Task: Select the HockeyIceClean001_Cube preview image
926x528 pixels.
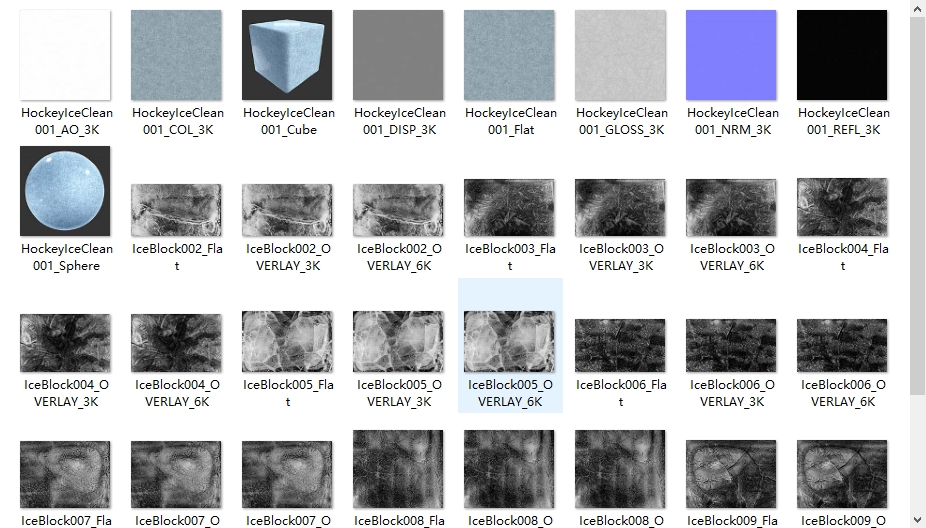Action: point(288,55)
